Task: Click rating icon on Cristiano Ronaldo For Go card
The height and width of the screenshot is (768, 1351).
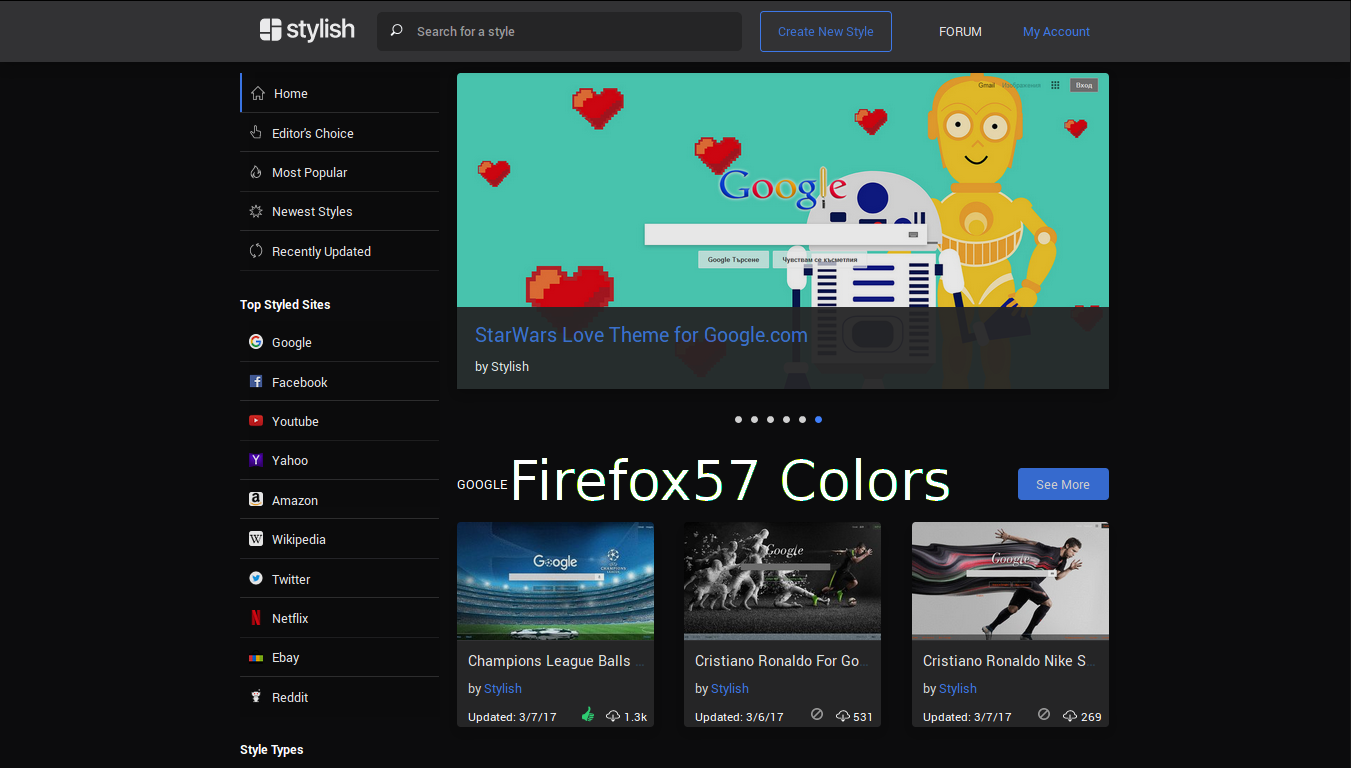Action: click(x=817, y=715)
